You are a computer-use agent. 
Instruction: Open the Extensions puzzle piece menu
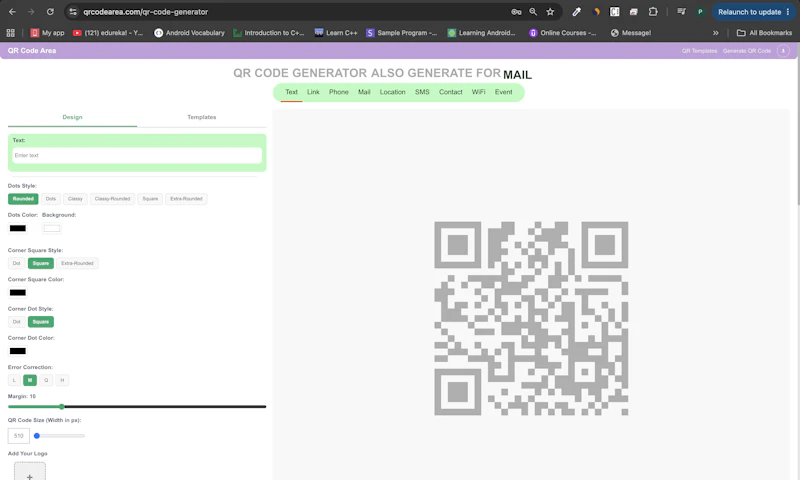point(653,12)
